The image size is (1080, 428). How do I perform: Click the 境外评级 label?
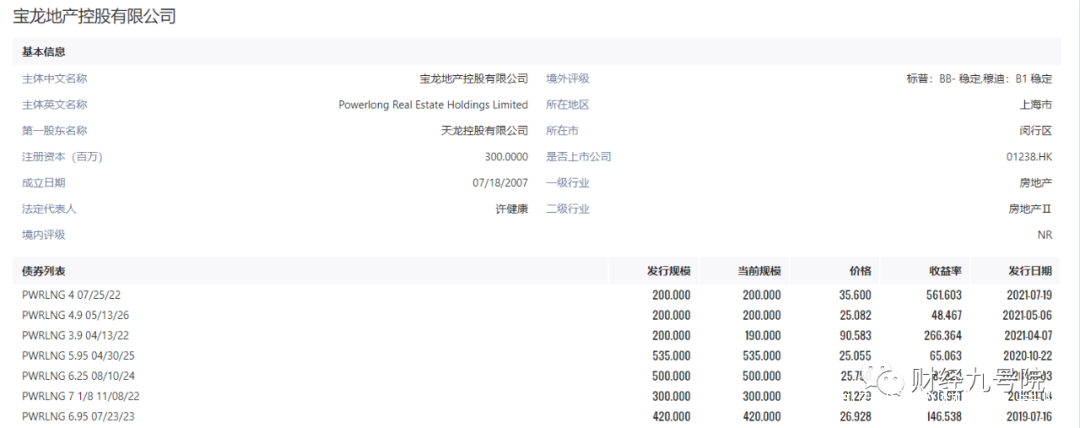click(568, 79)
